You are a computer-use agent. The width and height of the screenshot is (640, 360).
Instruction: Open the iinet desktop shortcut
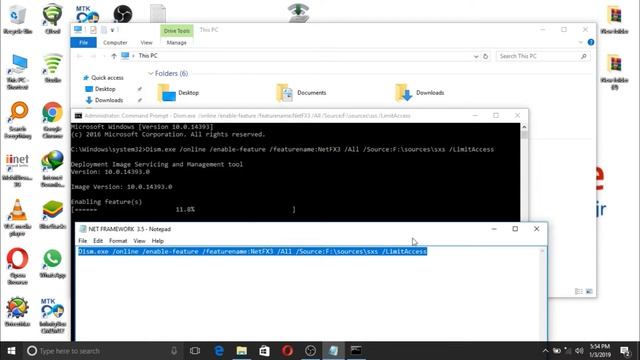pos(18,170)
